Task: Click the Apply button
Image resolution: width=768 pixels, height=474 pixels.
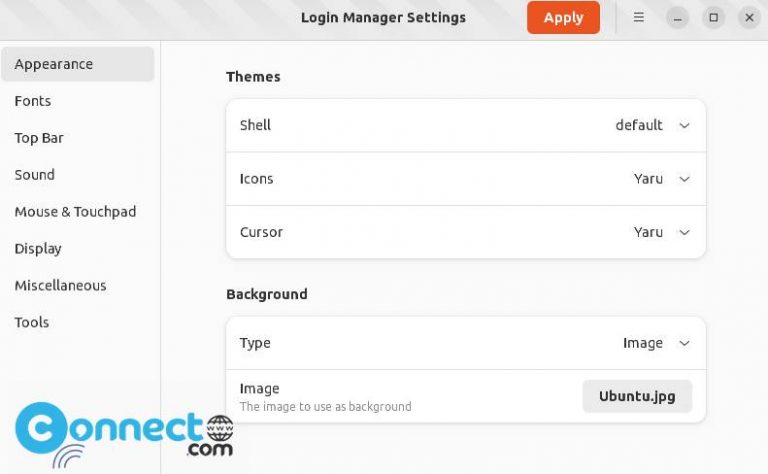Action: [563, 17]
